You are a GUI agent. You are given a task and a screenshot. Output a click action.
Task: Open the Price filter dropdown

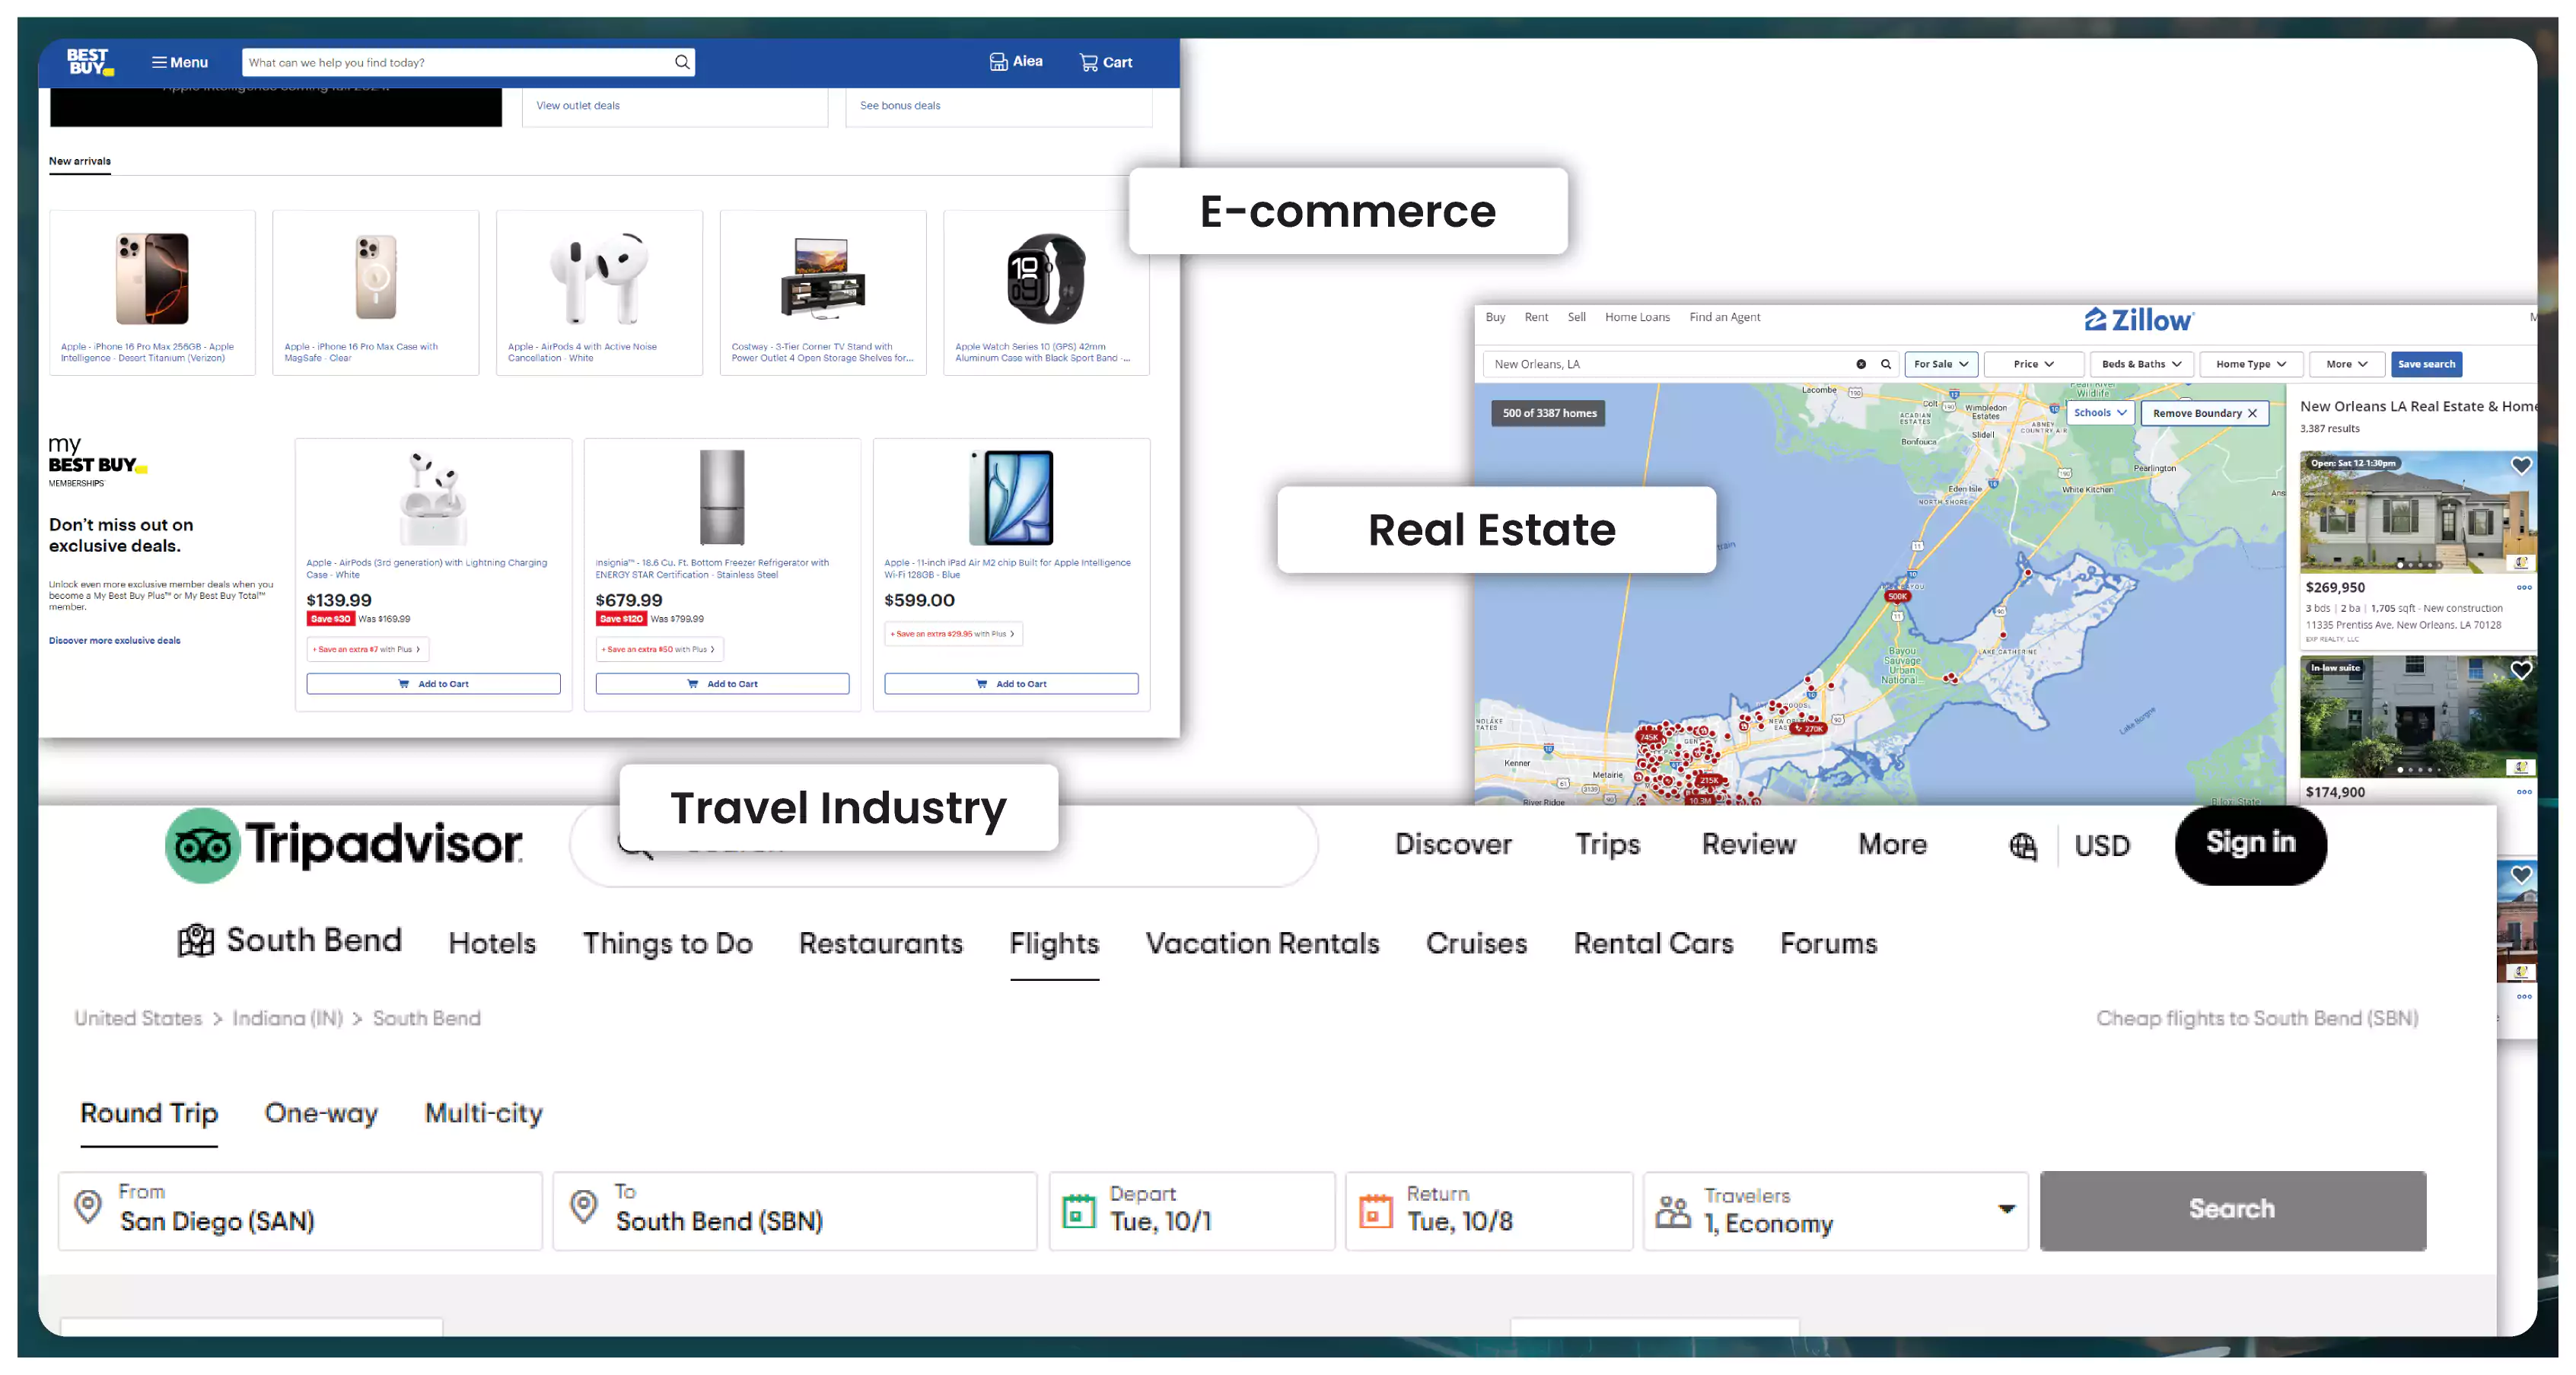(x=2033, y=364)
